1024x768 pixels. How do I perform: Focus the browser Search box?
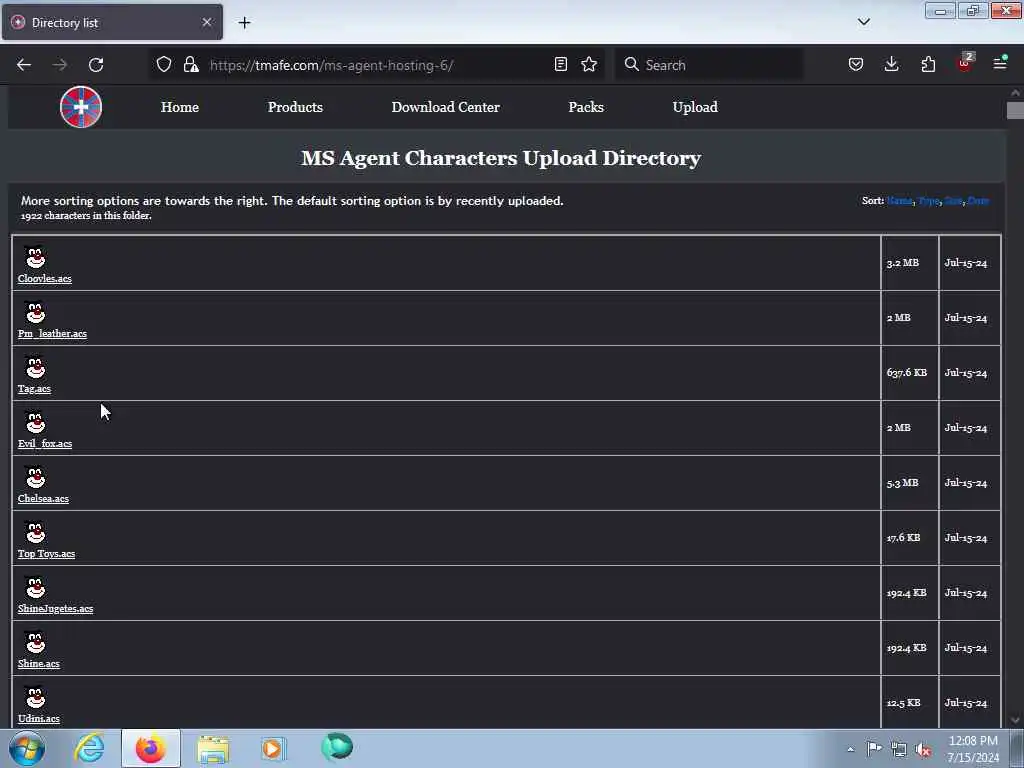tap(709, 65)
